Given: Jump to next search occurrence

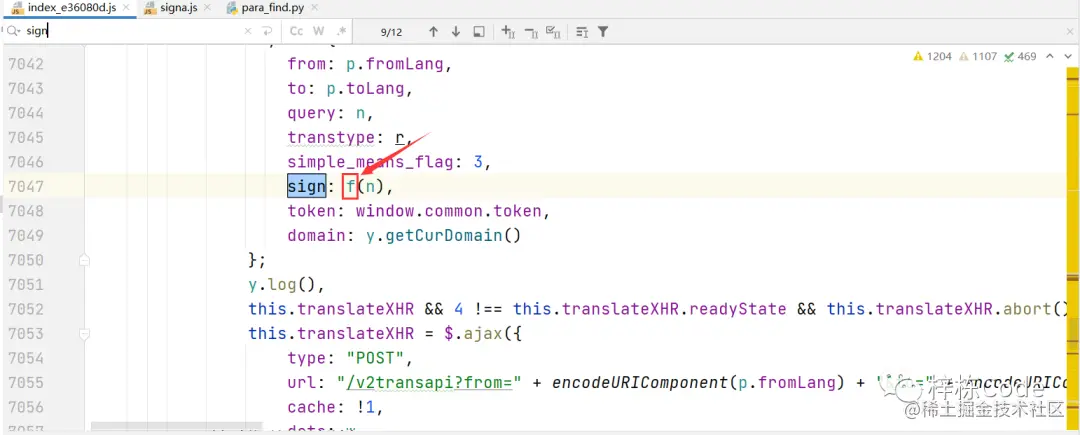Looking at the screenshot, I should pos(456,32).
